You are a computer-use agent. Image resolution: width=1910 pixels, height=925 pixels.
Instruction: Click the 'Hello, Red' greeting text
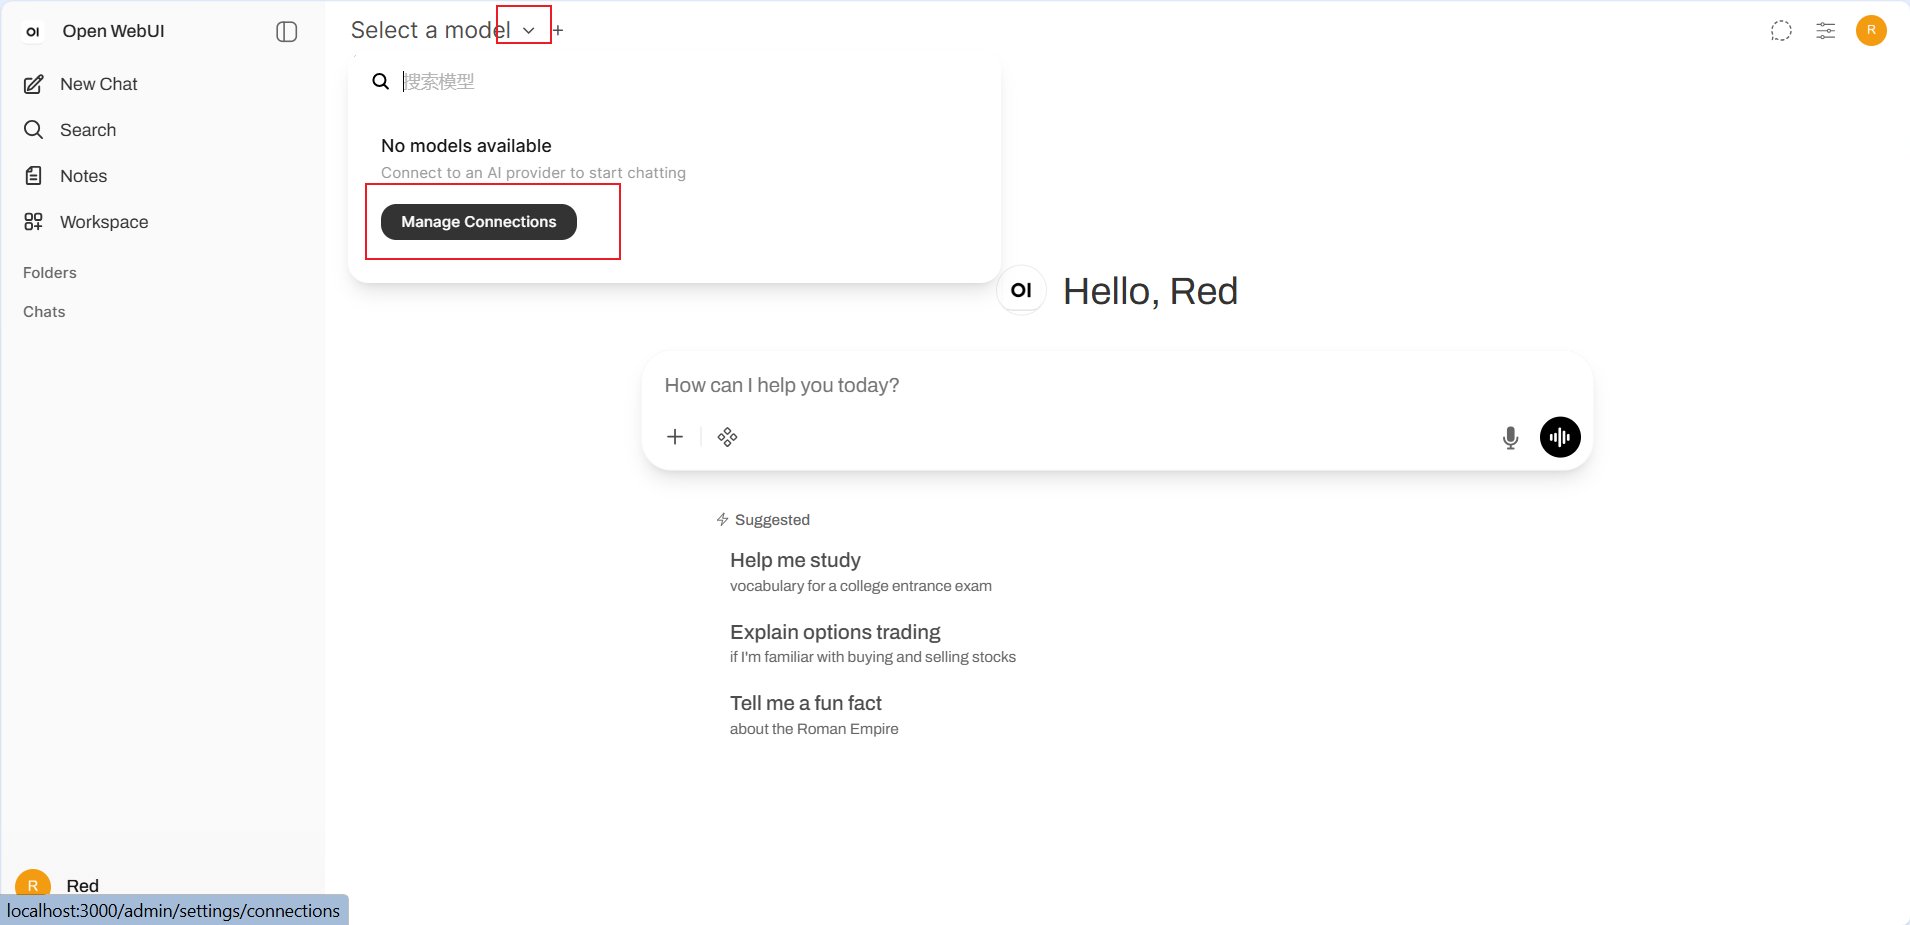coord(1150,291)
